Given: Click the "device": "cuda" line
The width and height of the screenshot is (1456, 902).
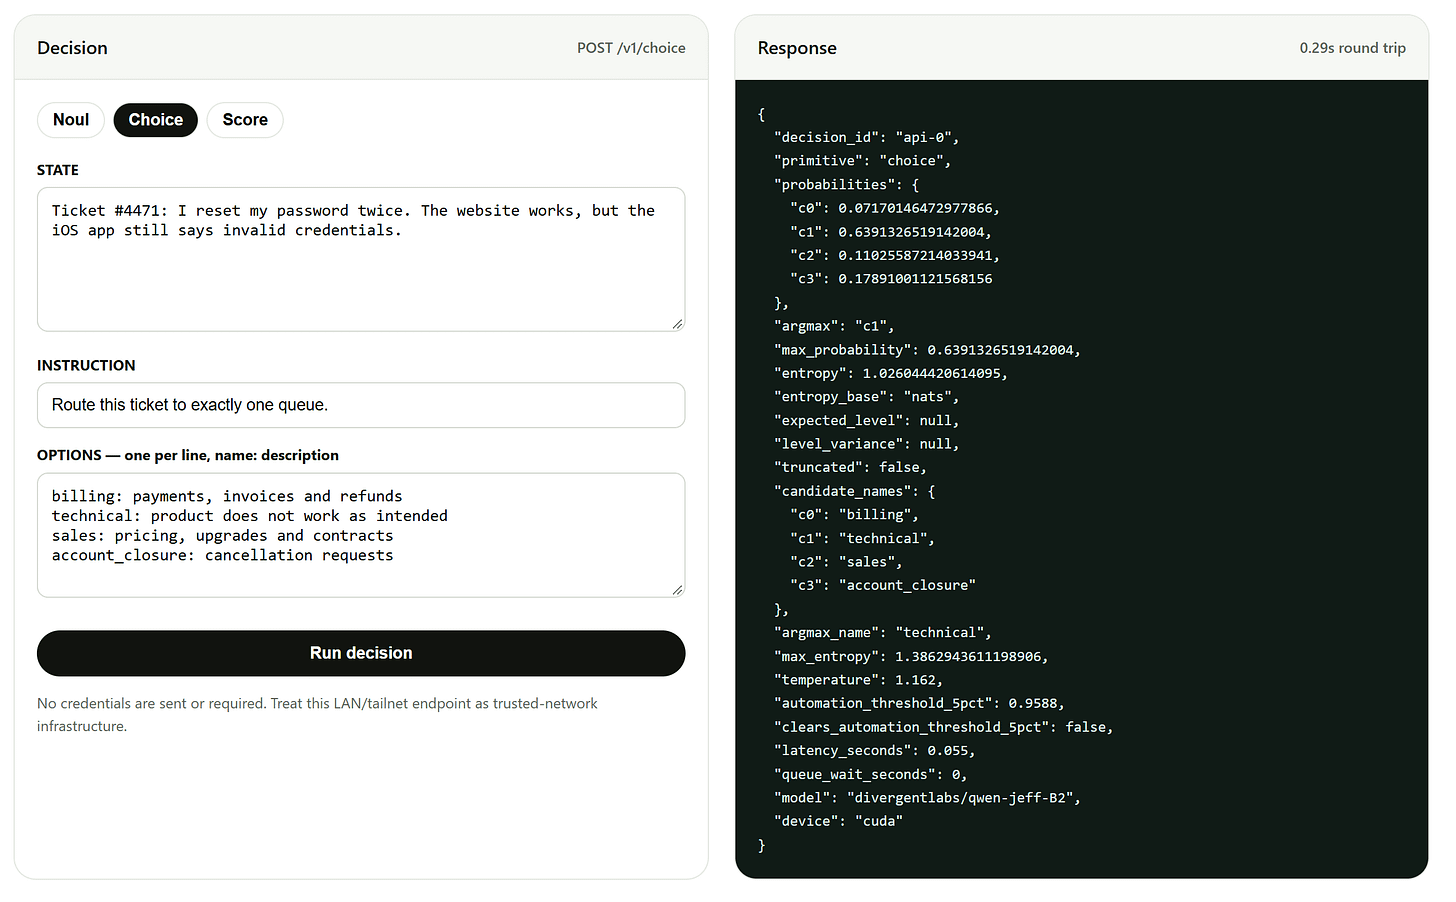Looking at the screenshot, I should 838,821.
